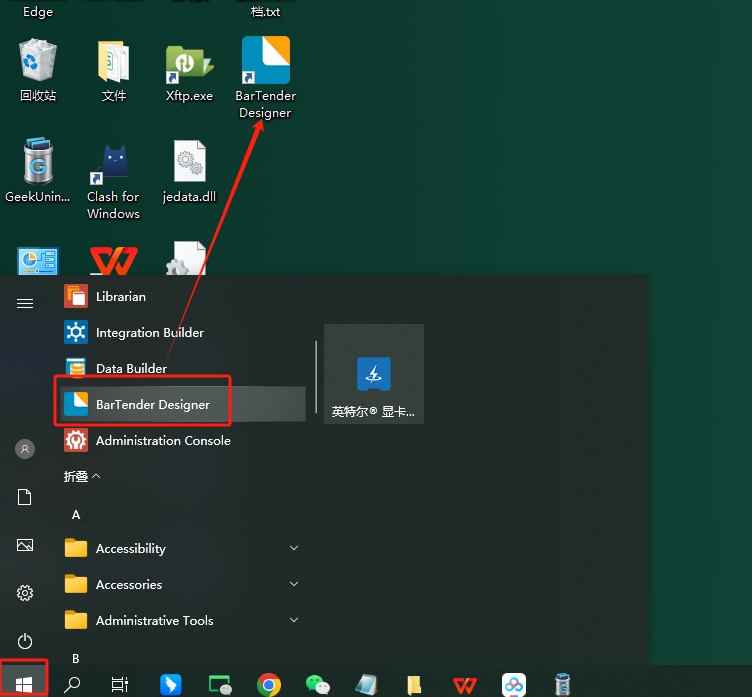Click the BarTender Designer desktop shortcut
Image resolution: width=752 pixels, height=697 pixels.
pyautogui.click(x=266, y=77)
